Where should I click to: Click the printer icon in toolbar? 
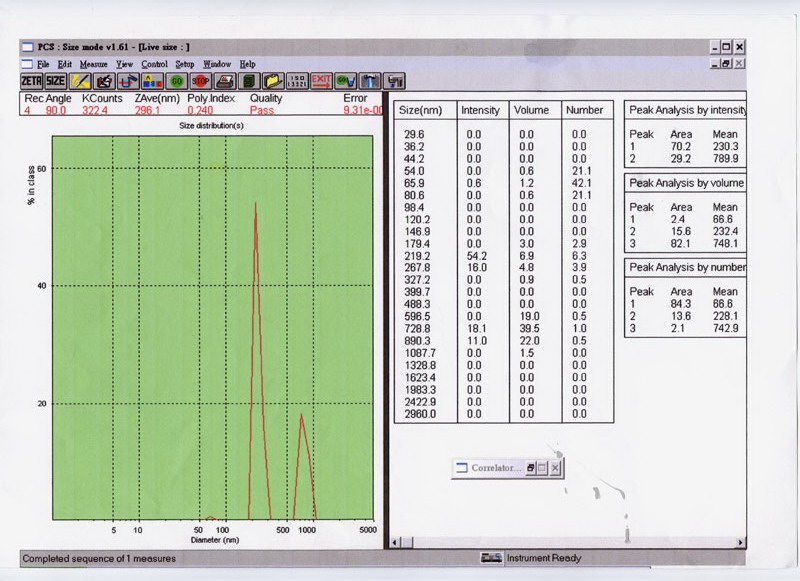pyautogui.click(x=226, y=80)
